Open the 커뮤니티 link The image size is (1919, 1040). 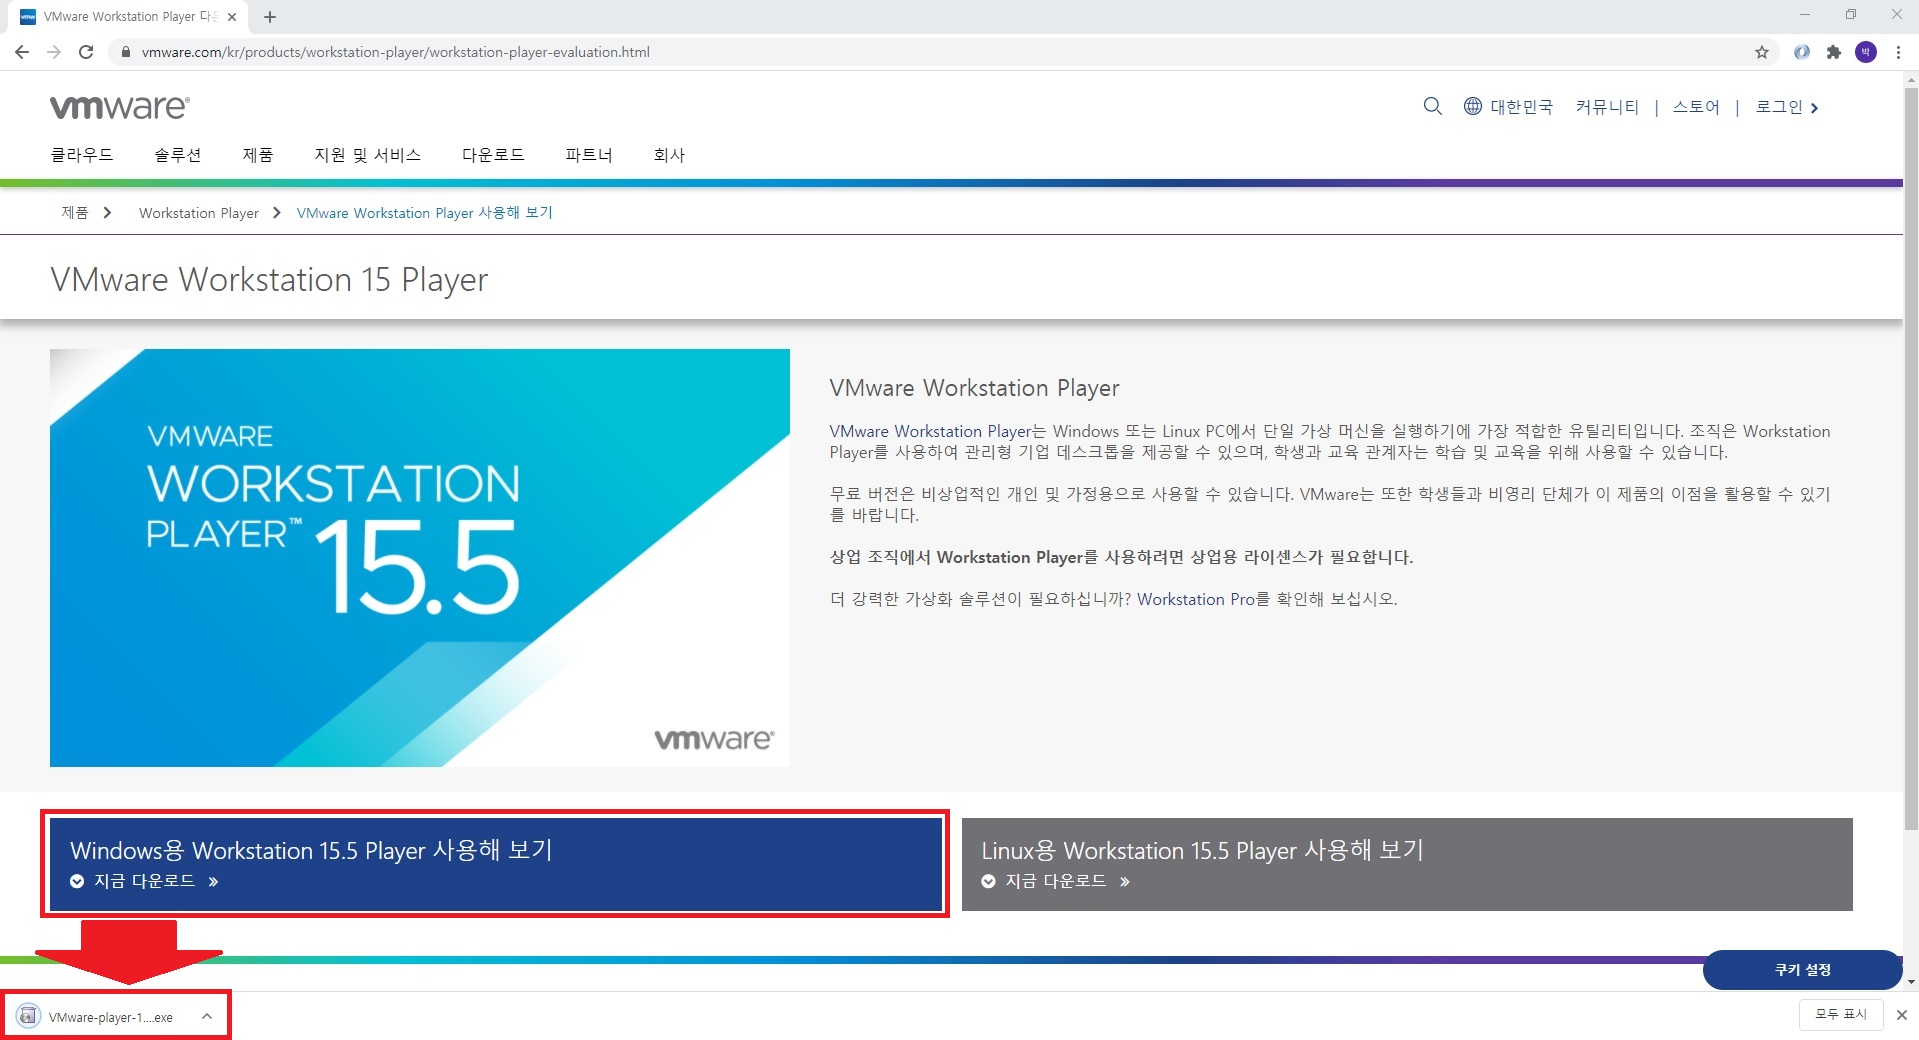point(1607,107)
